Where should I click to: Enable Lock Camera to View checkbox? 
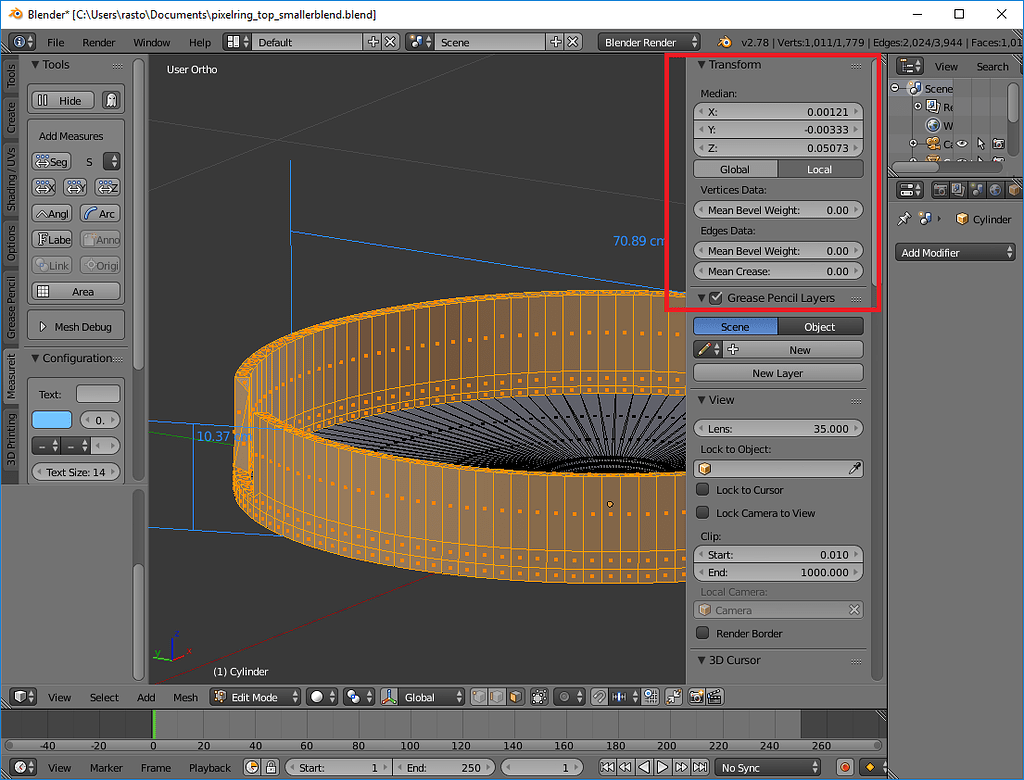pyautogui.click(x=703, y=512)
